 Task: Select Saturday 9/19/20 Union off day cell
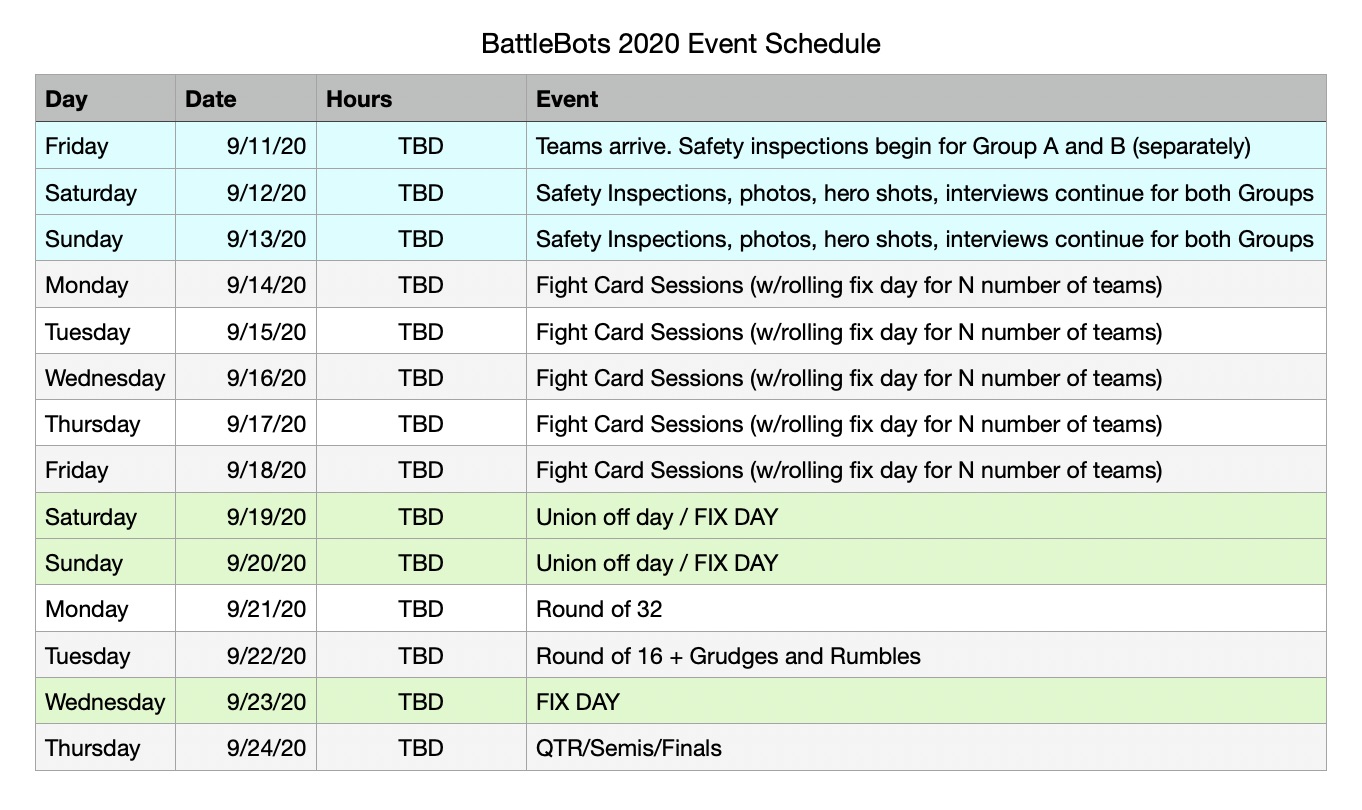pyautogui.click(x=926, y=517)
